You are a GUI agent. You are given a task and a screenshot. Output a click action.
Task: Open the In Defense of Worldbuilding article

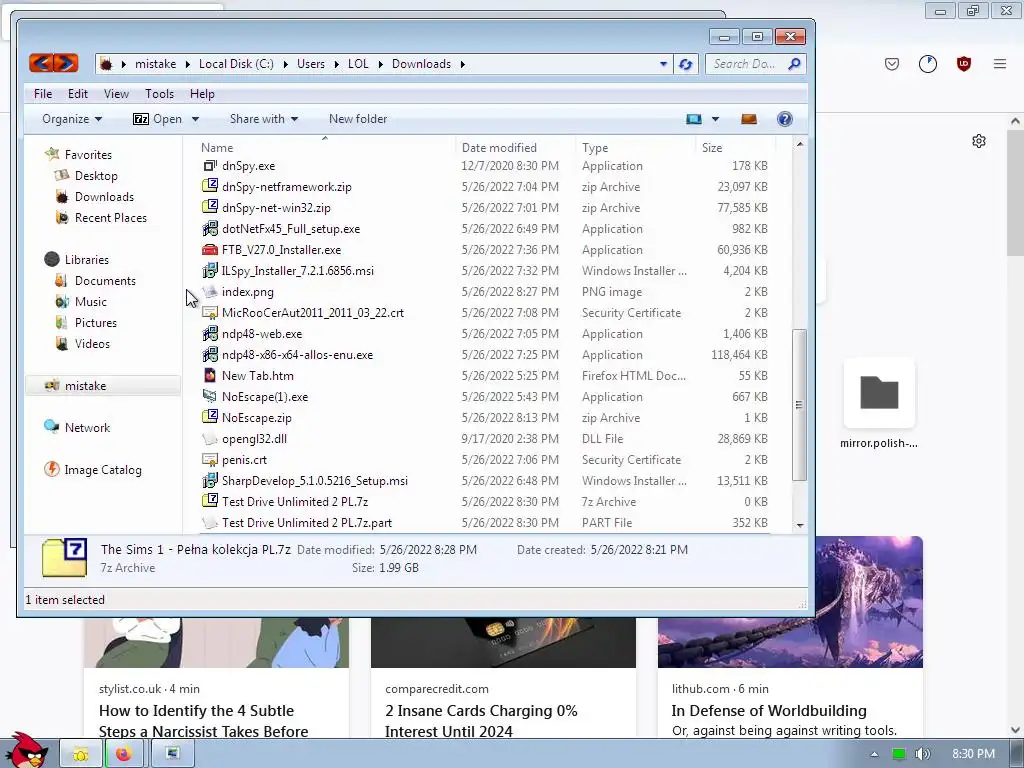point(769,711)
